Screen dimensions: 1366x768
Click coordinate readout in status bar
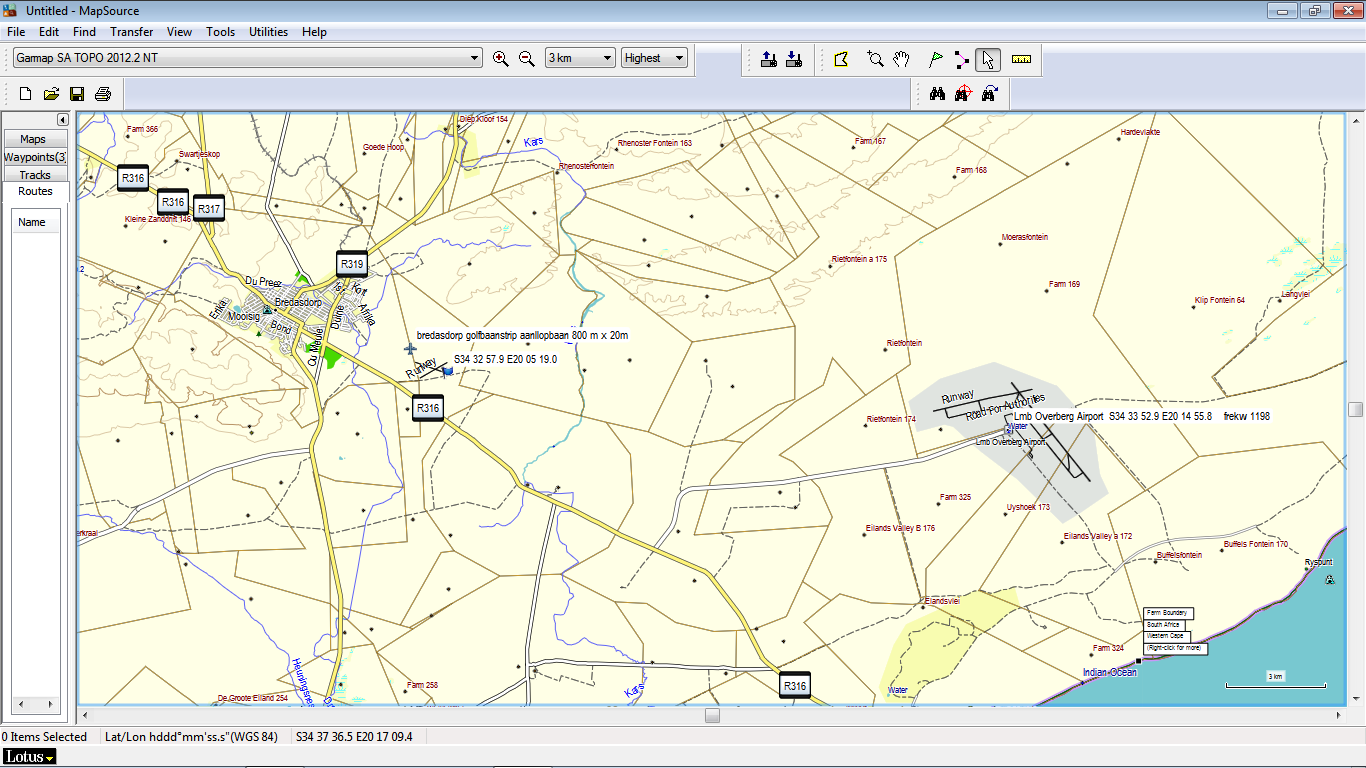355,737
